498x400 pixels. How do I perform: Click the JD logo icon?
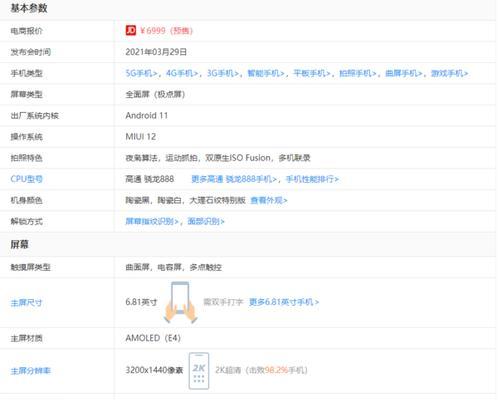131,30
